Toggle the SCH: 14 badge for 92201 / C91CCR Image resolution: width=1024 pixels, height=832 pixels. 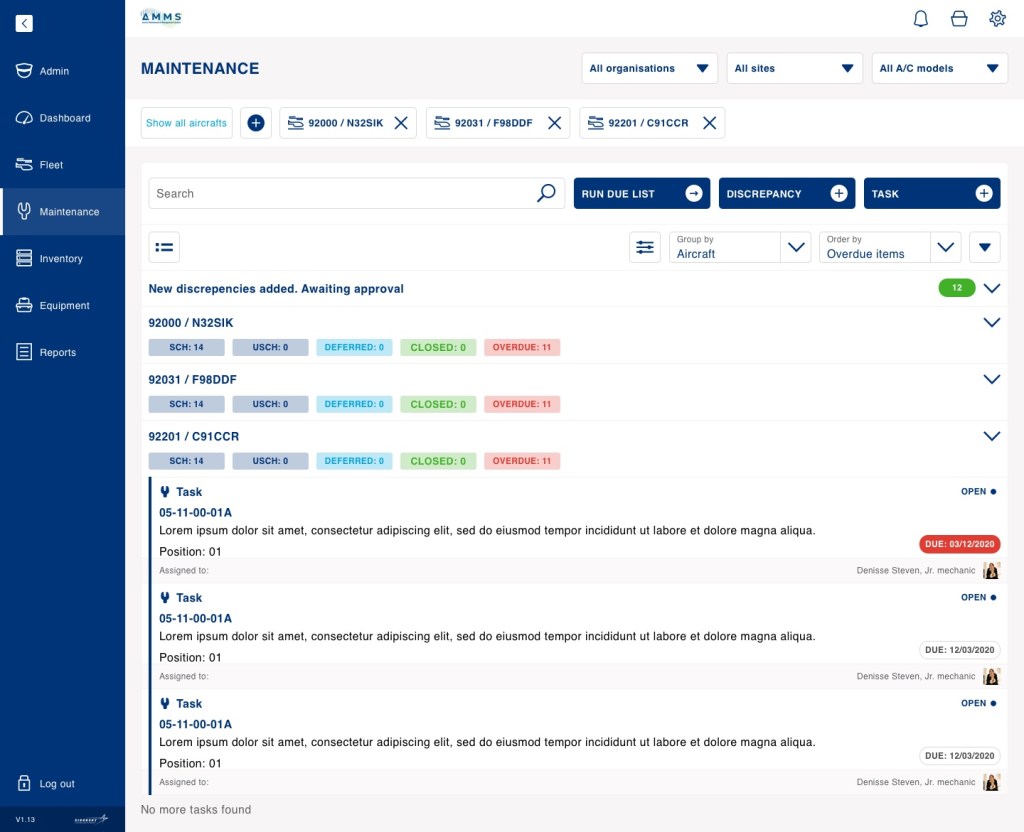click(x=186, y=461)
